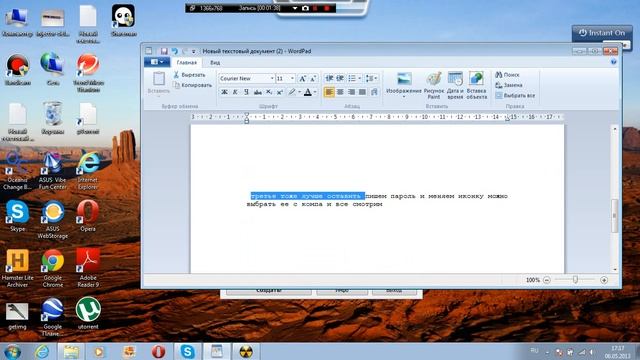Open Skype desktop shortcut
Image resolution: width=640 pixels, height=360 pixels.
pyautogui.click(x=18, y=216)
